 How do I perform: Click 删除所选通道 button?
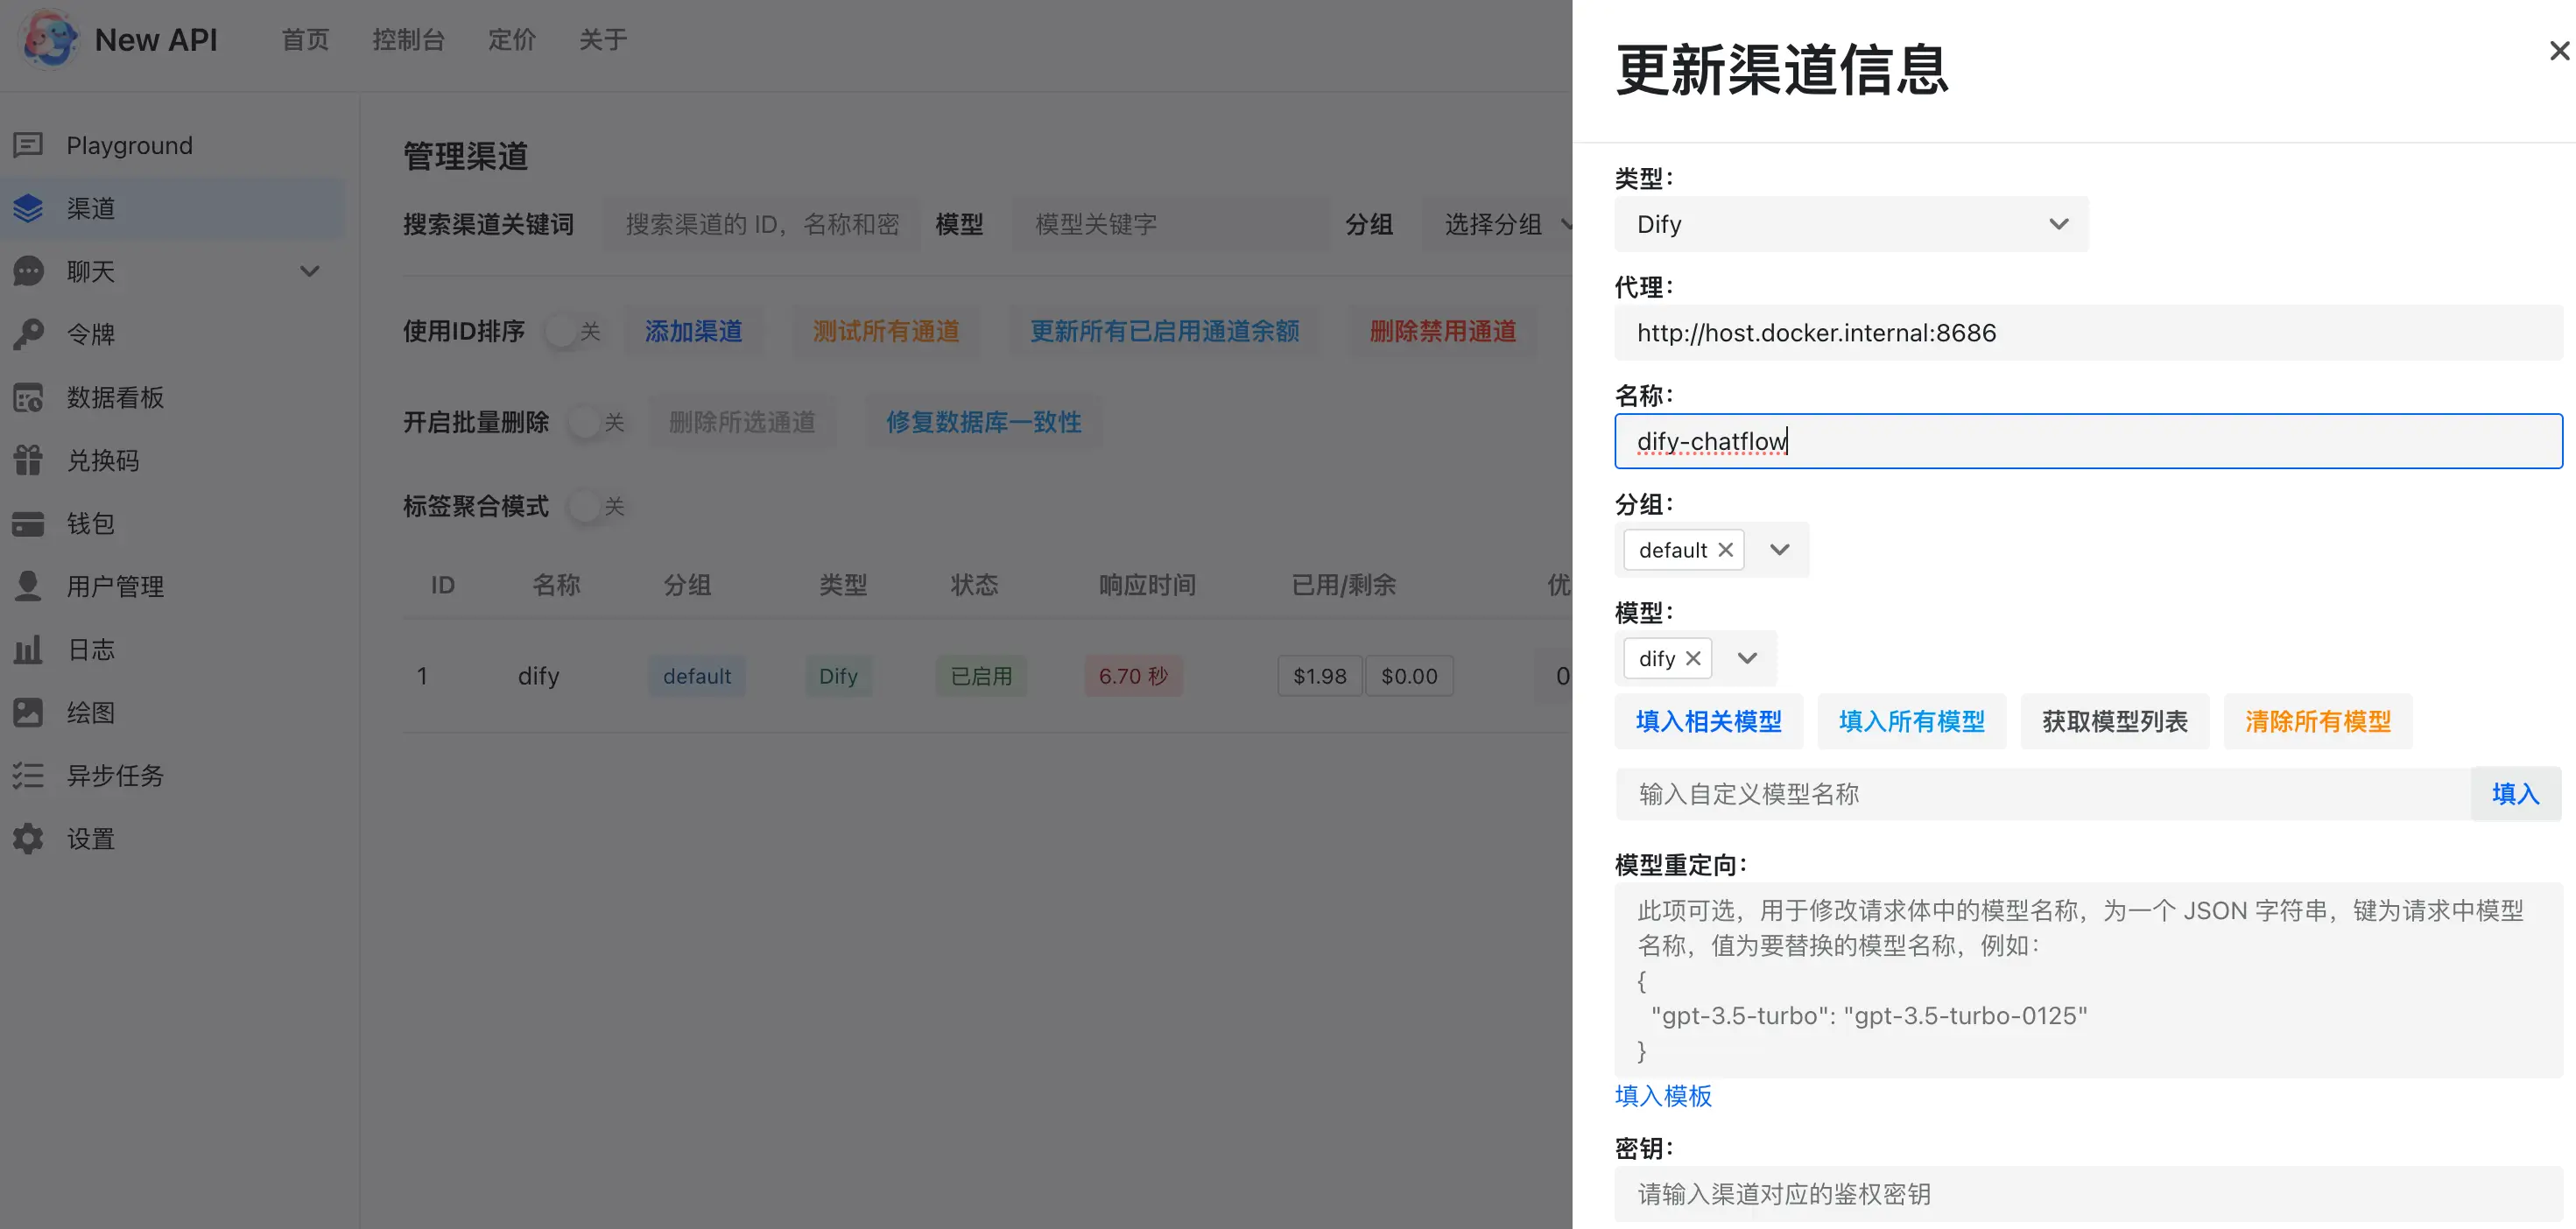(x=742, y=422)
